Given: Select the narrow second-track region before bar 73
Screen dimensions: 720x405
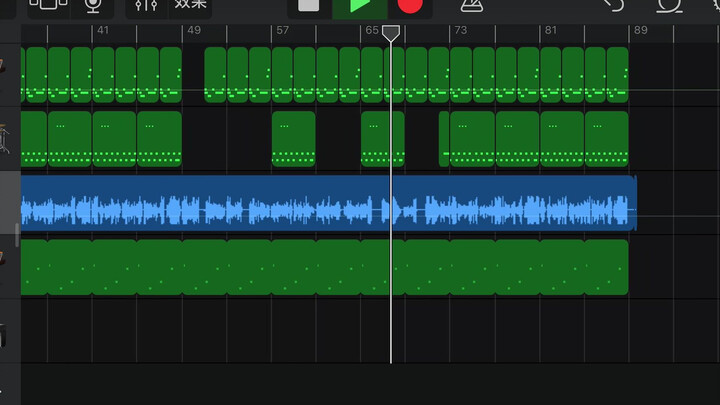Looking at the screenshot, I should (x=444, y=139).
